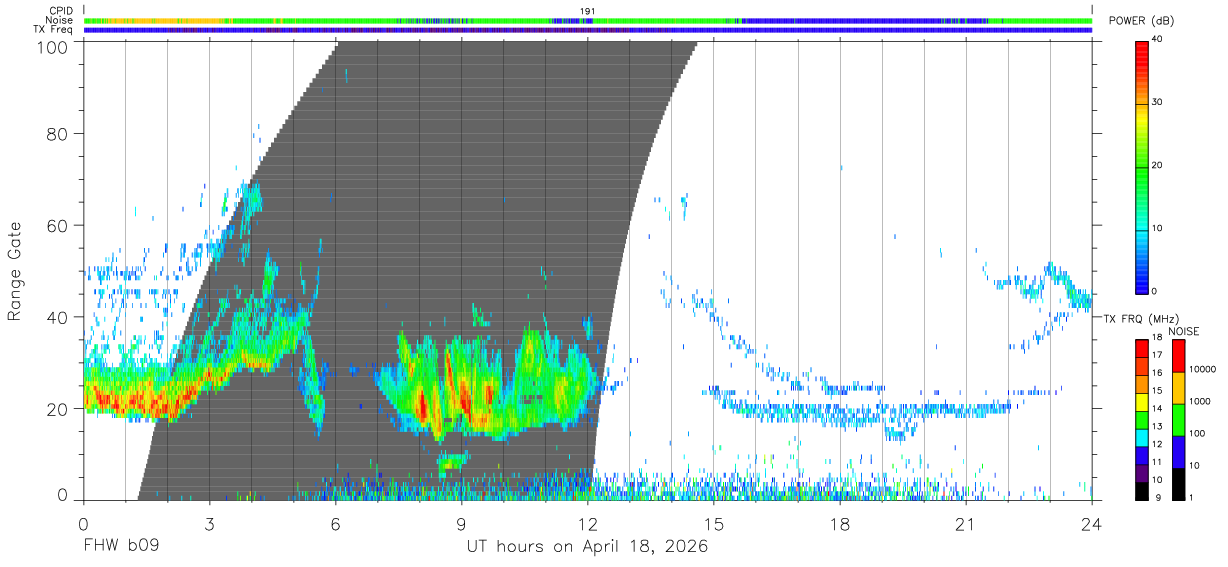The height and width of the screenshot is (567, 1228).
Task: Click the TX FRQ (MHz) color legend bar
Action: pyautogui.click(x=1142, y=419)
